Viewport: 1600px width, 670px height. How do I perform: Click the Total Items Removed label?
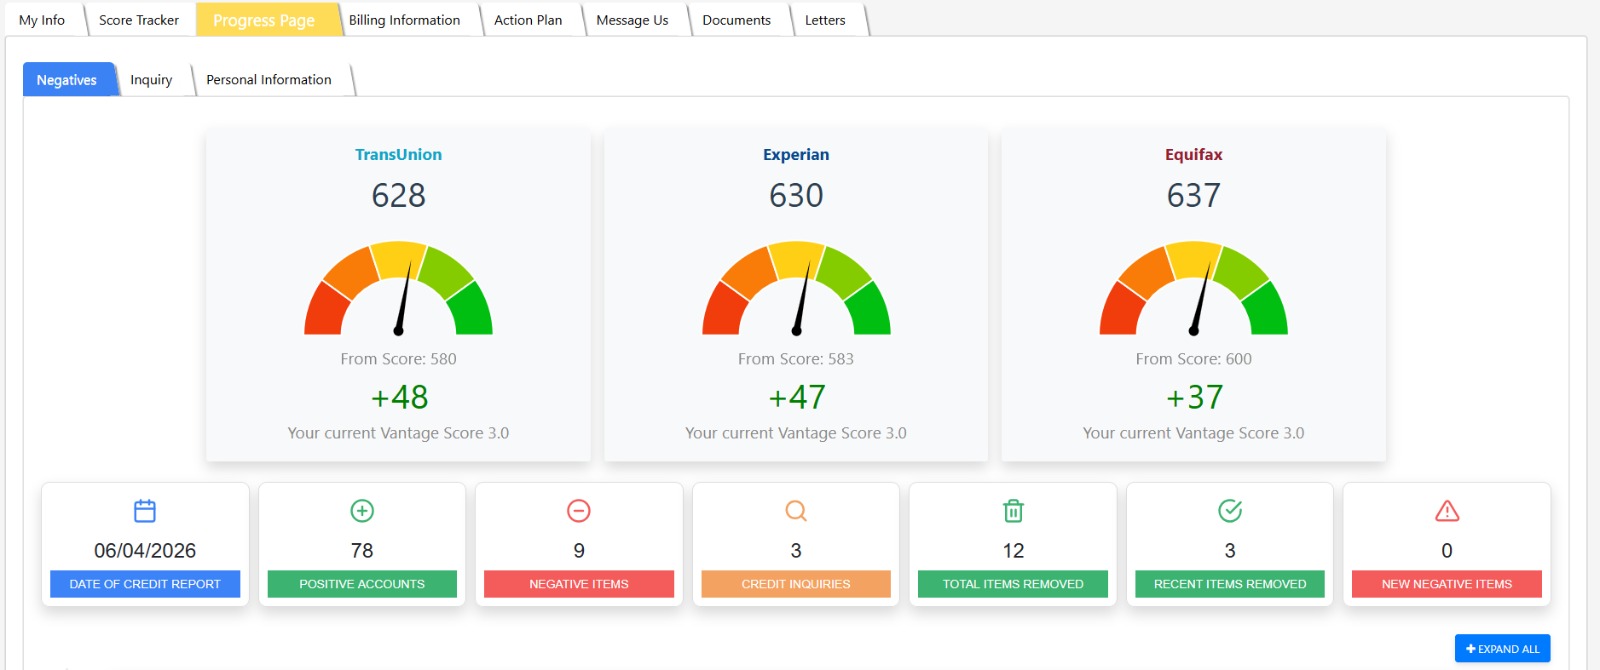(1013, 584)
